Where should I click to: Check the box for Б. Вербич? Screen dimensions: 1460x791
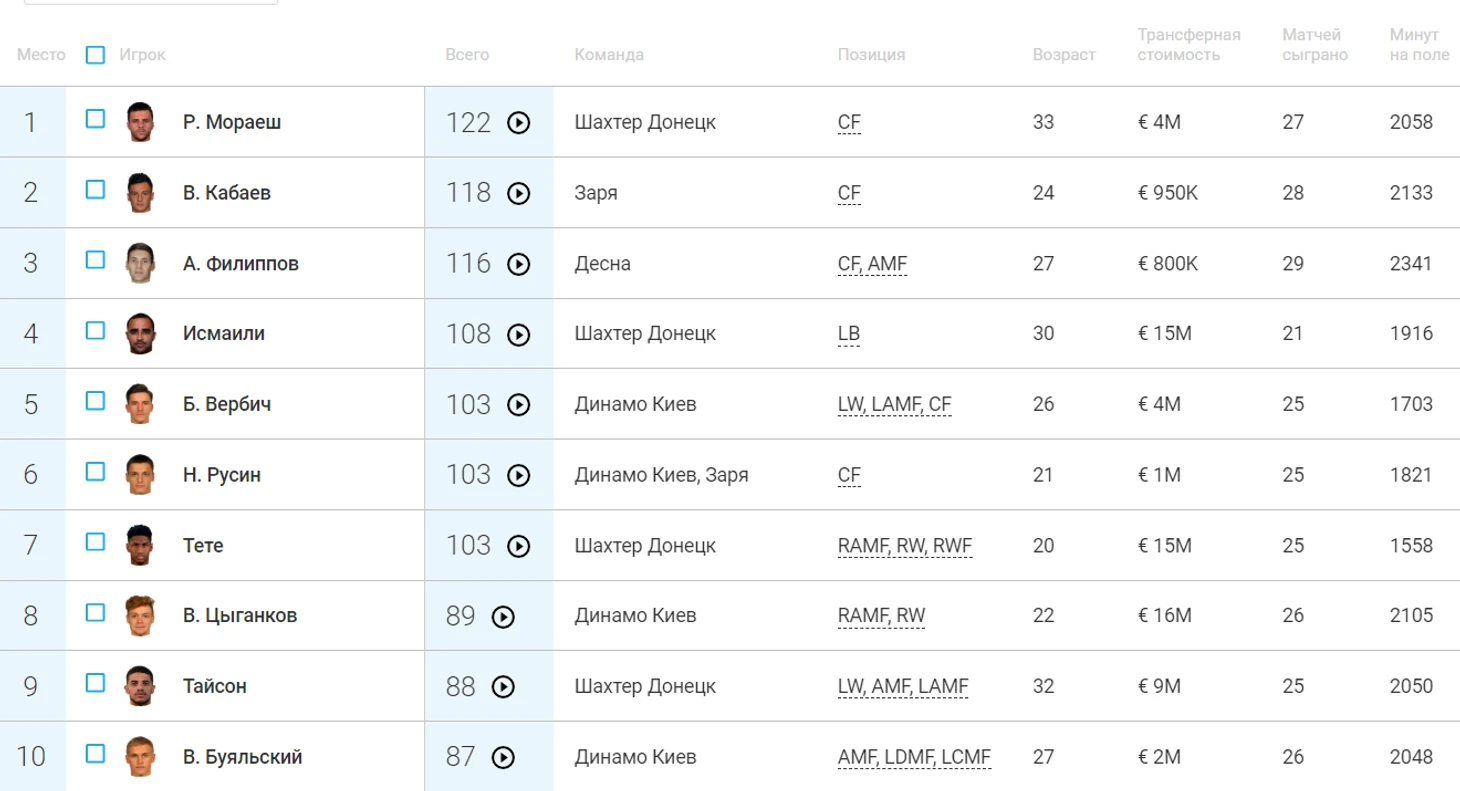[95, 401]
